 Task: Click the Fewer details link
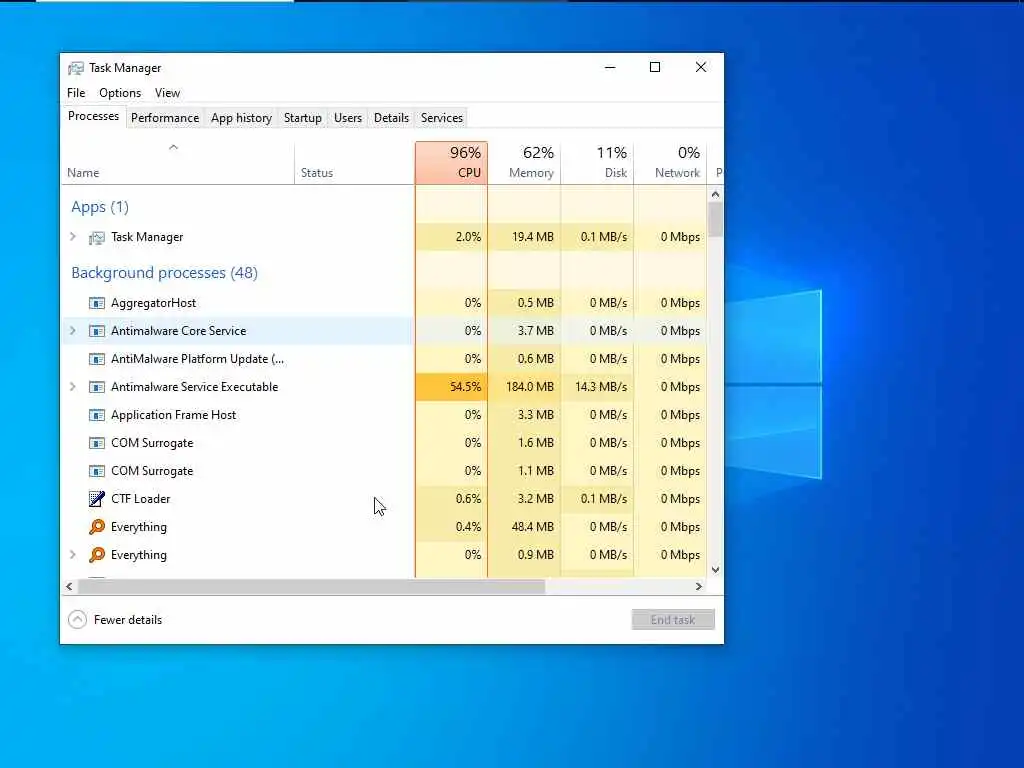(x=128, y=620)
